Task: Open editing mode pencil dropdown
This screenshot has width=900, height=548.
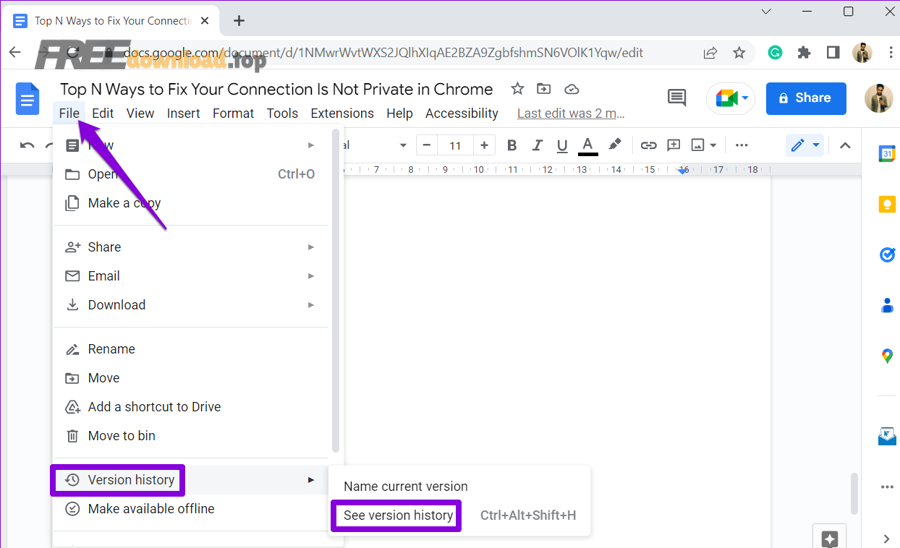Action: 805,145
